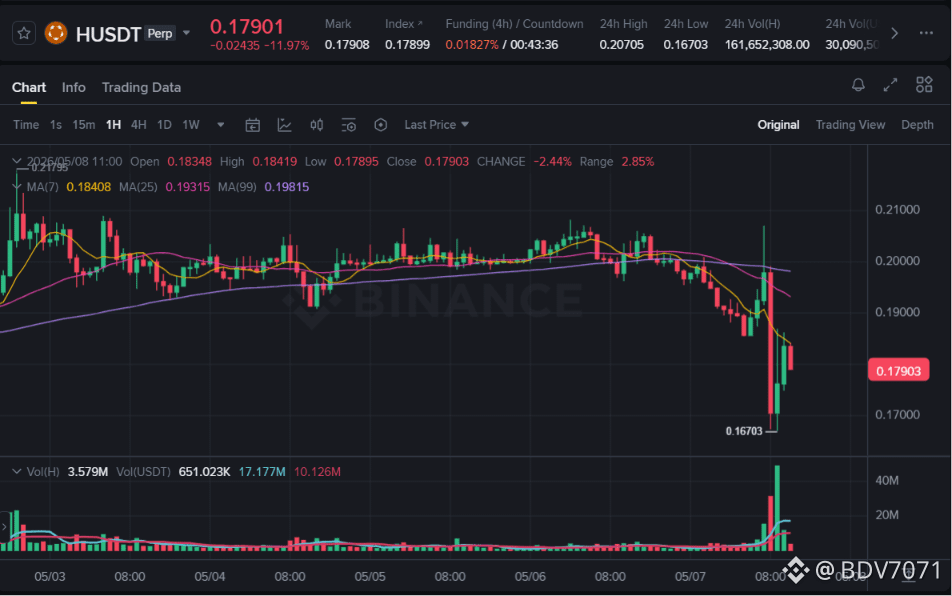Expand more time intervals dropdown
The image size is (952, 596).
tap(220, 125)
